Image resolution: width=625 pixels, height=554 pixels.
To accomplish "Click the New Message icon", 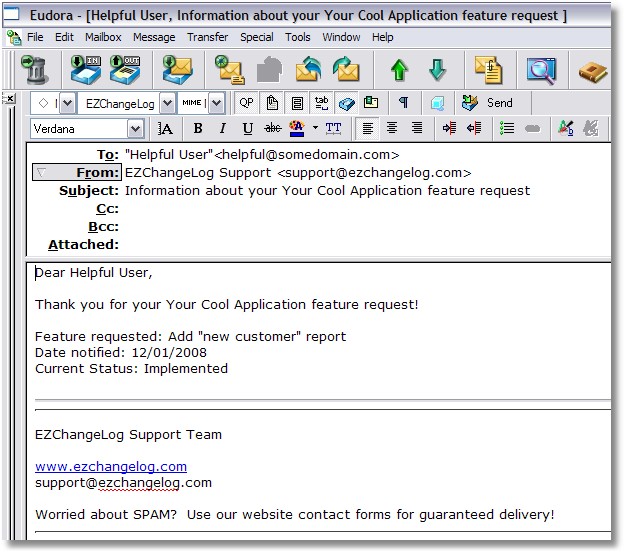I will point(230,70).
